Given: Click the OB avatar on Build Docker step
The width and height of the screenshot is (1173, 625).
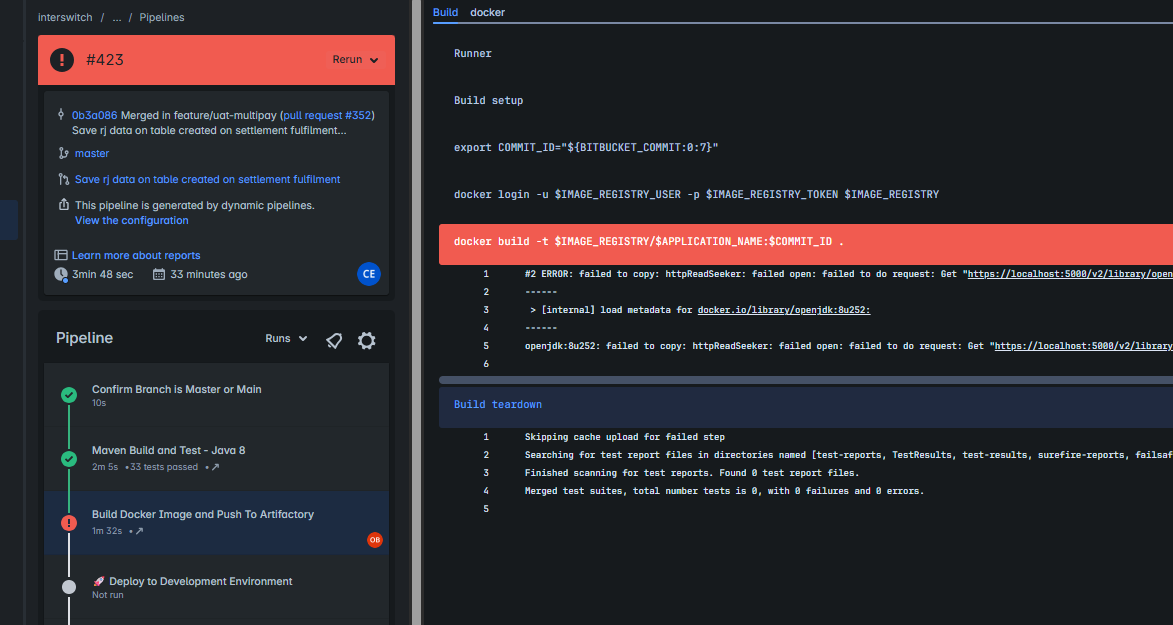Looking at the screenshot, I should click(375, 540).
